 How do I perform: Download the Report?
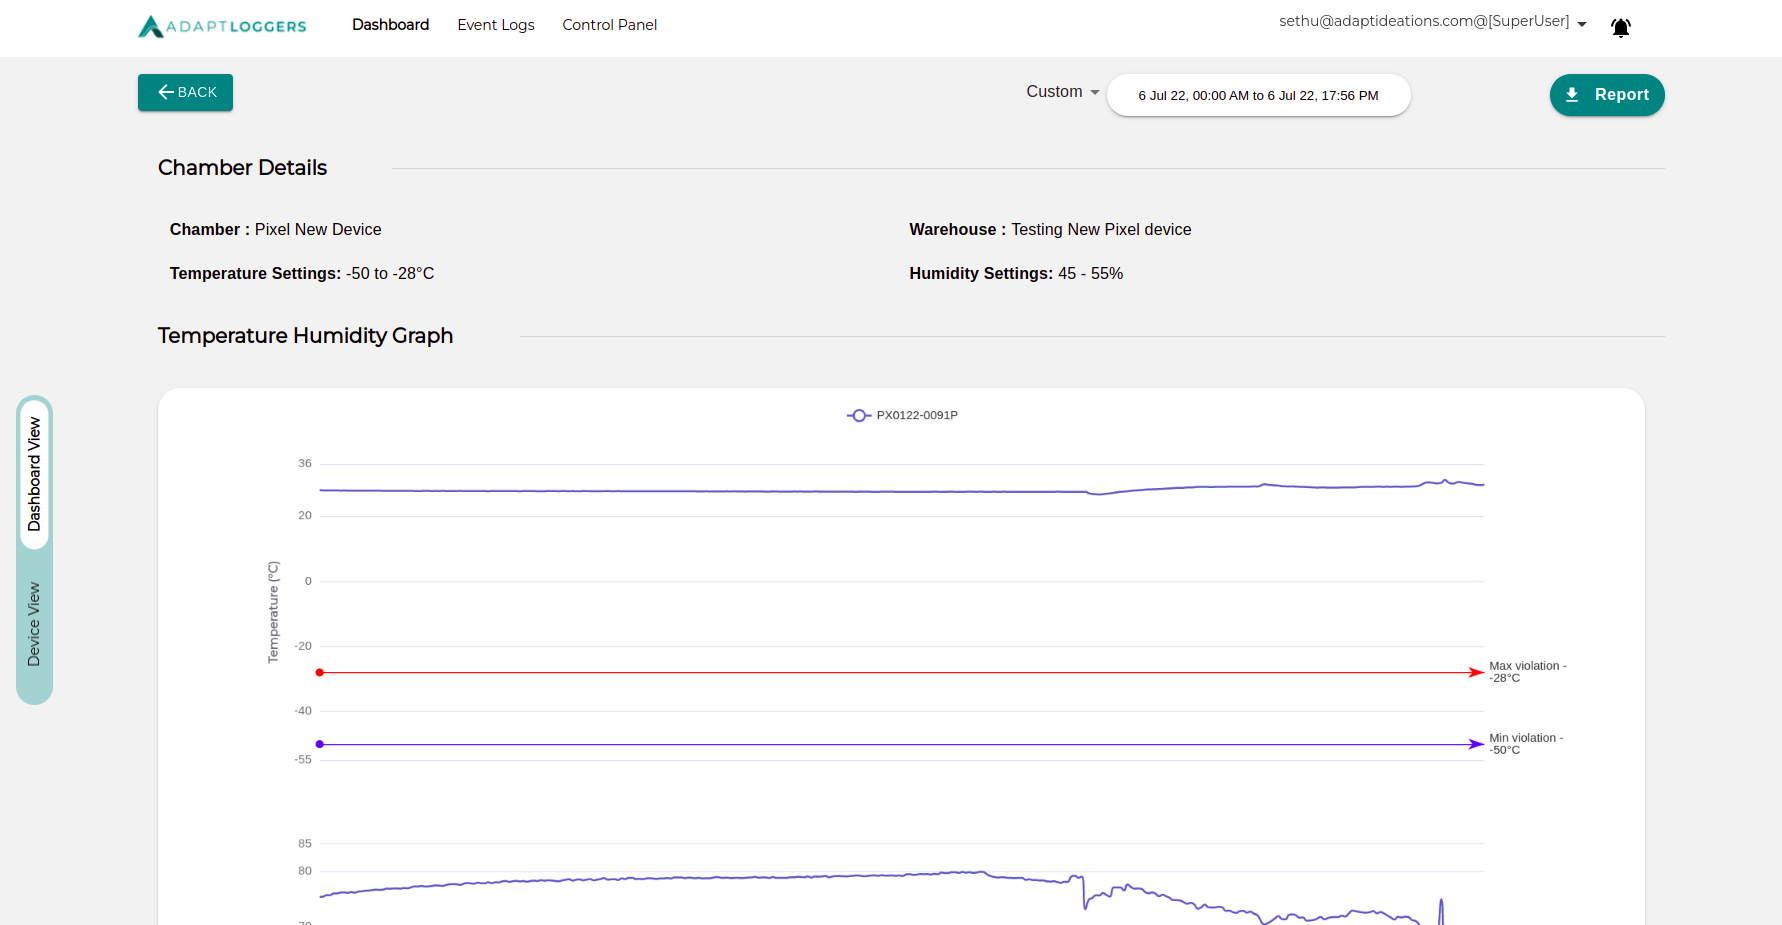(1607, 95)
